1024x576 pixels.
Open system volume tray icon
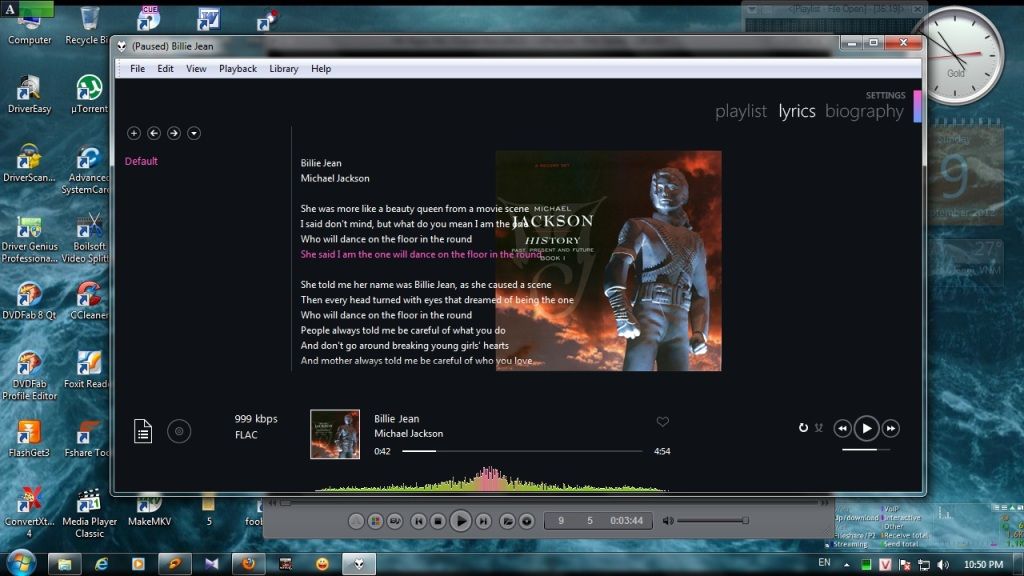click(943, 565)
